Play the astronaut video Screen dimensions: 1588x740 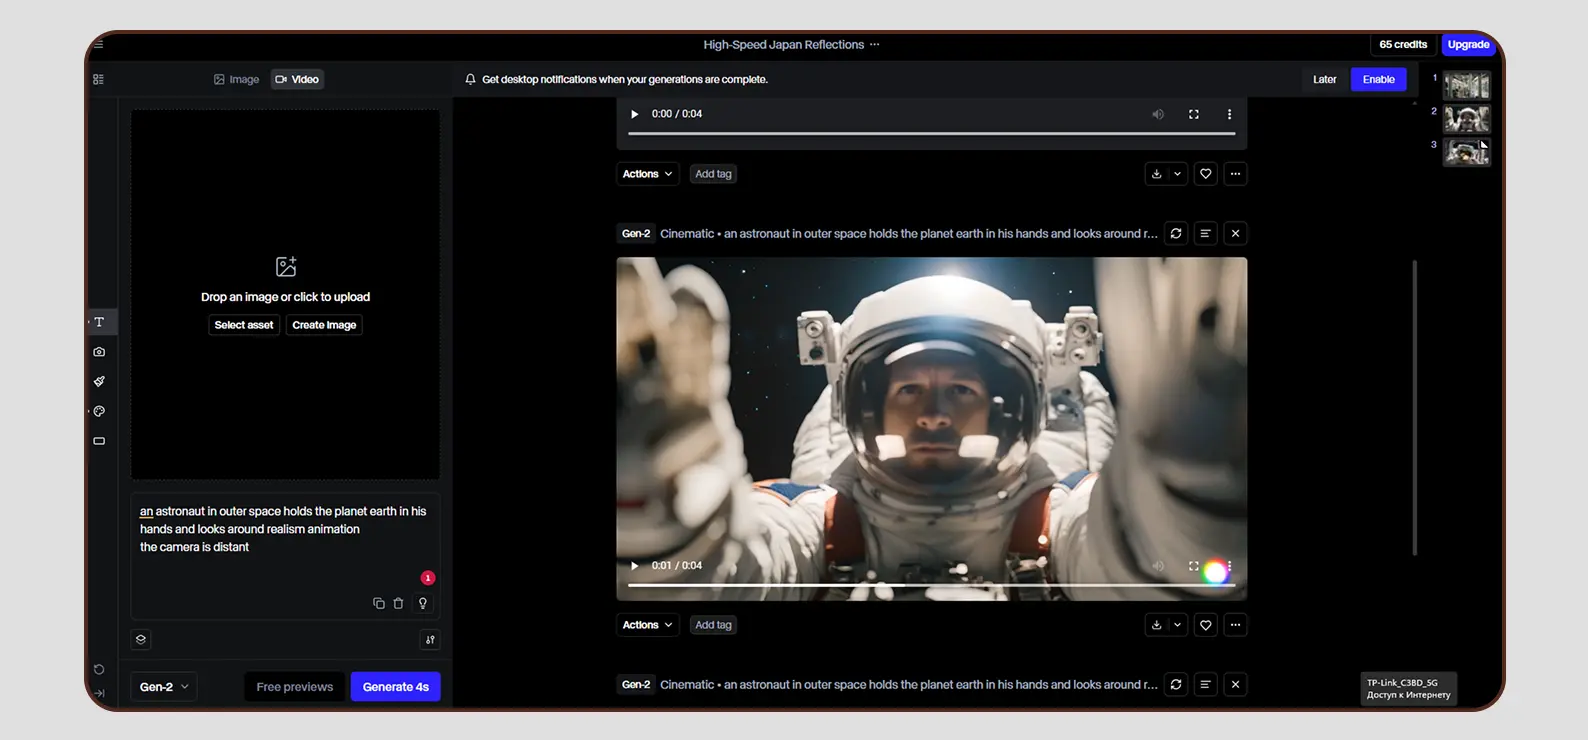click(634, 566)
